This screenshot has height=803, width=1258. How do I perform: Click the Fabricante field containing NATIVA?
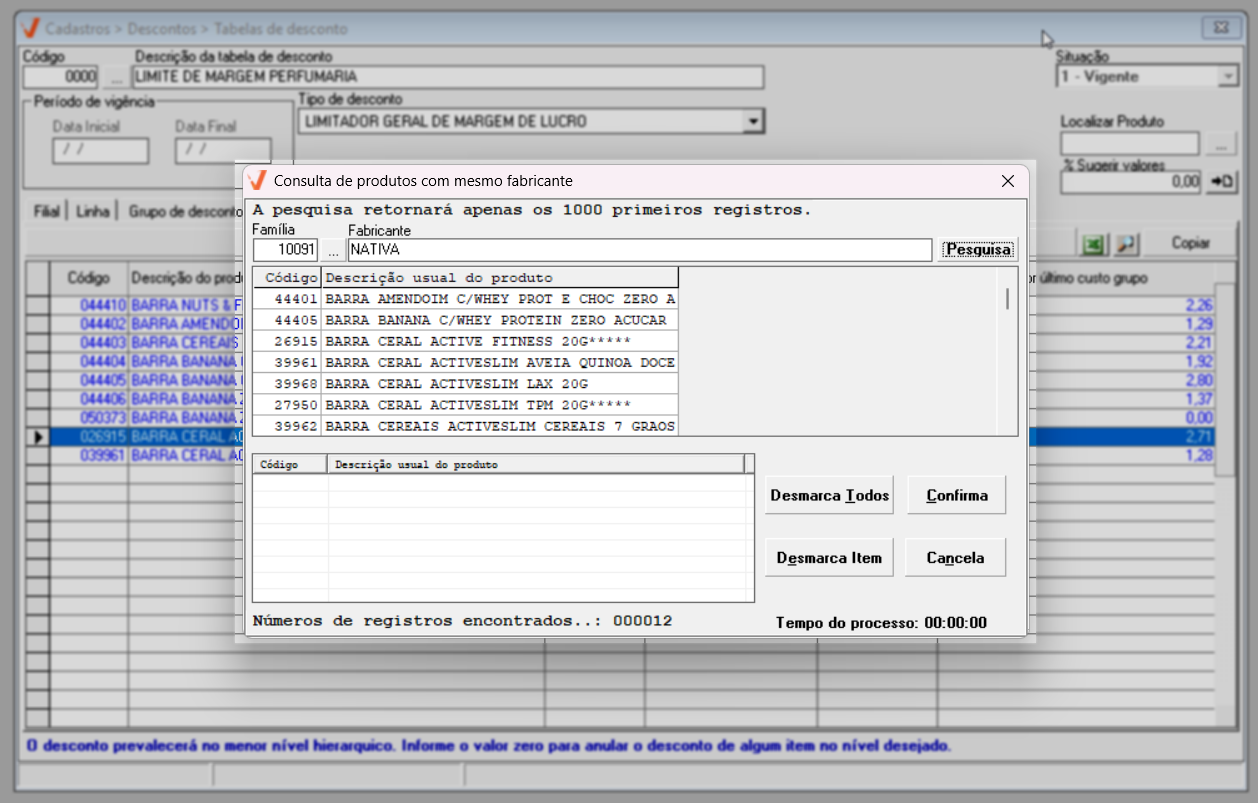[639, 250]
